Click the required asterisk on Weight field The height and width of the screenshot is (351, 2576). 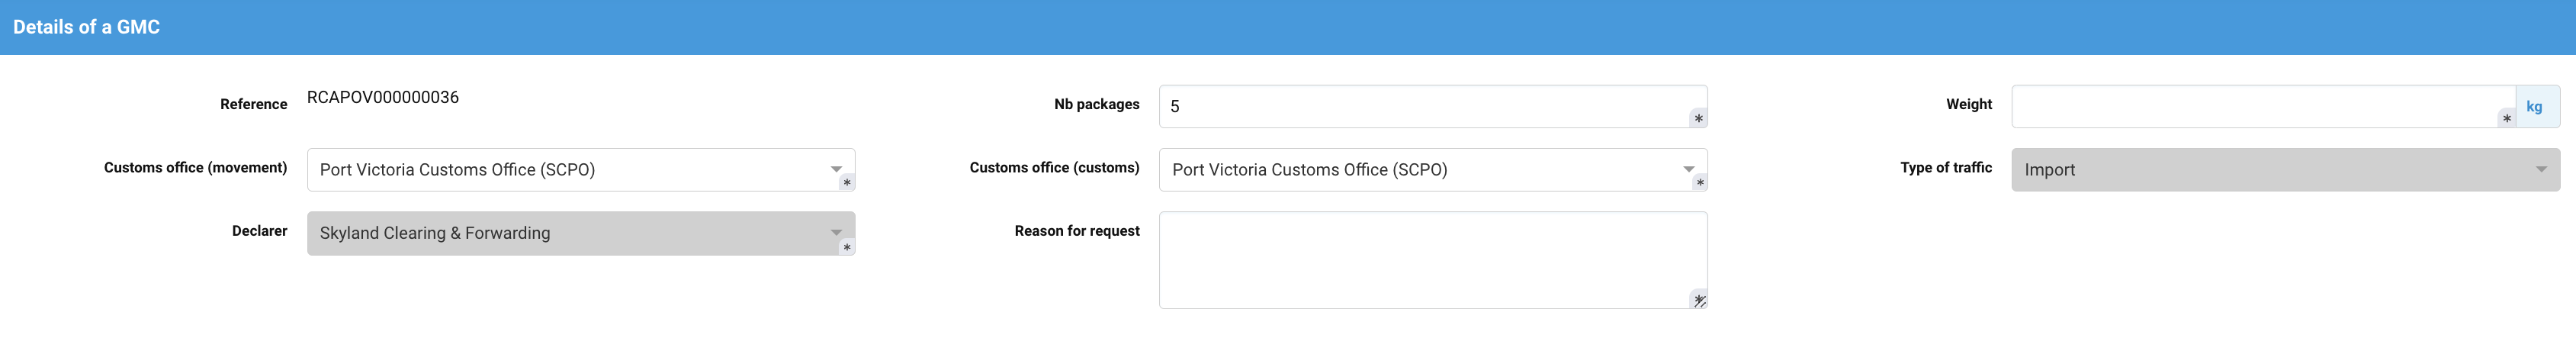pos(2506,119)
